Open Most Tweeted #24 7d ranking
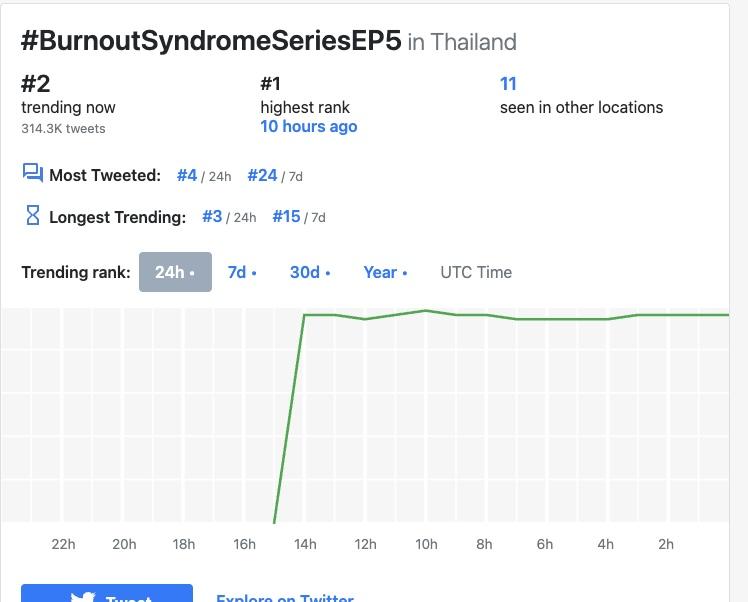 (x=262, y=175)
